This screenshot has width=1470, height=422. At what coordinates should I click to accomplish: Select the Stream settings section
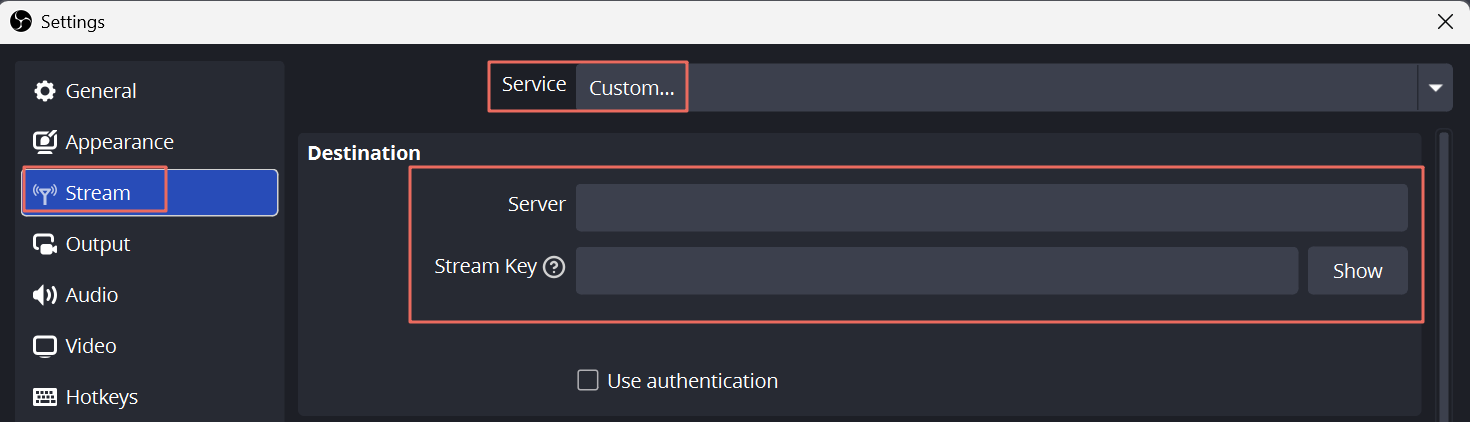(150, 193)
